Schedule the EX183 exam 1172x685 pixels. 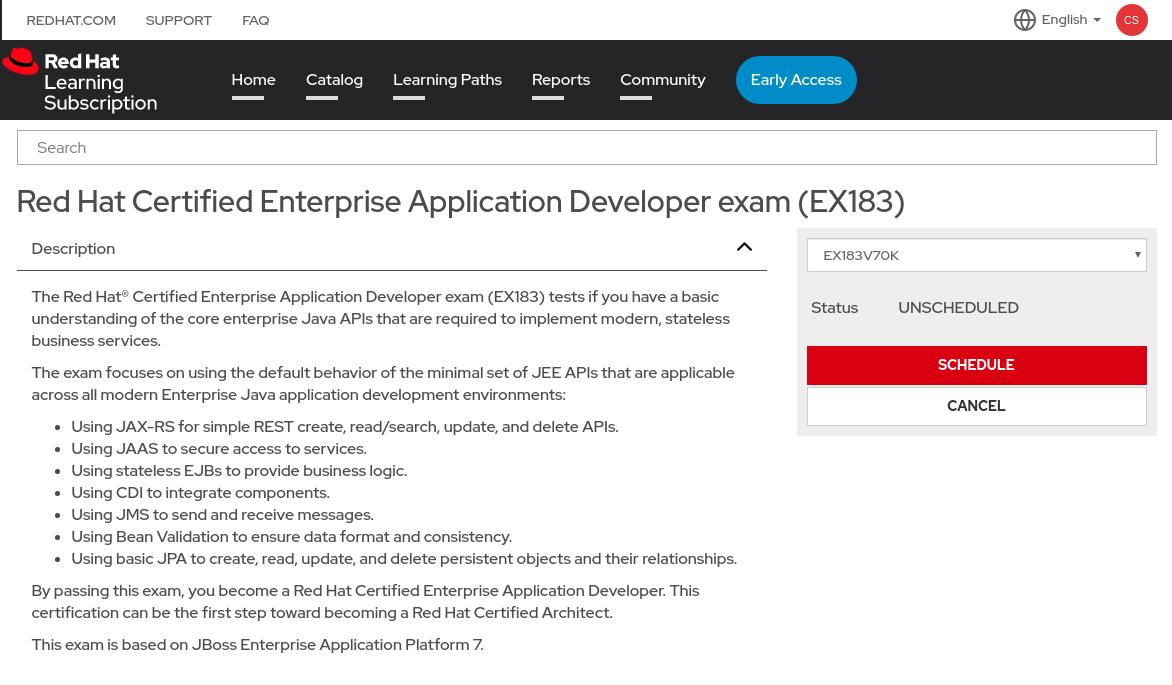tap(976, 365)
